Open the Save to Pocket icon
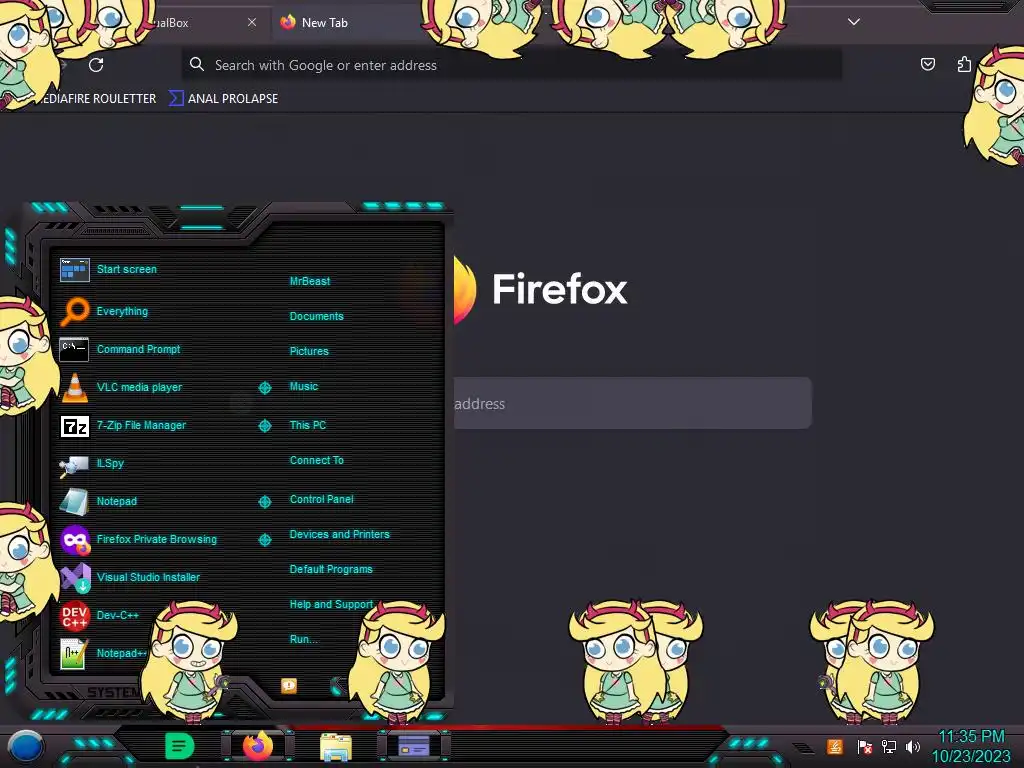This screenshot has width=1024, height=768. pos(927,64)
